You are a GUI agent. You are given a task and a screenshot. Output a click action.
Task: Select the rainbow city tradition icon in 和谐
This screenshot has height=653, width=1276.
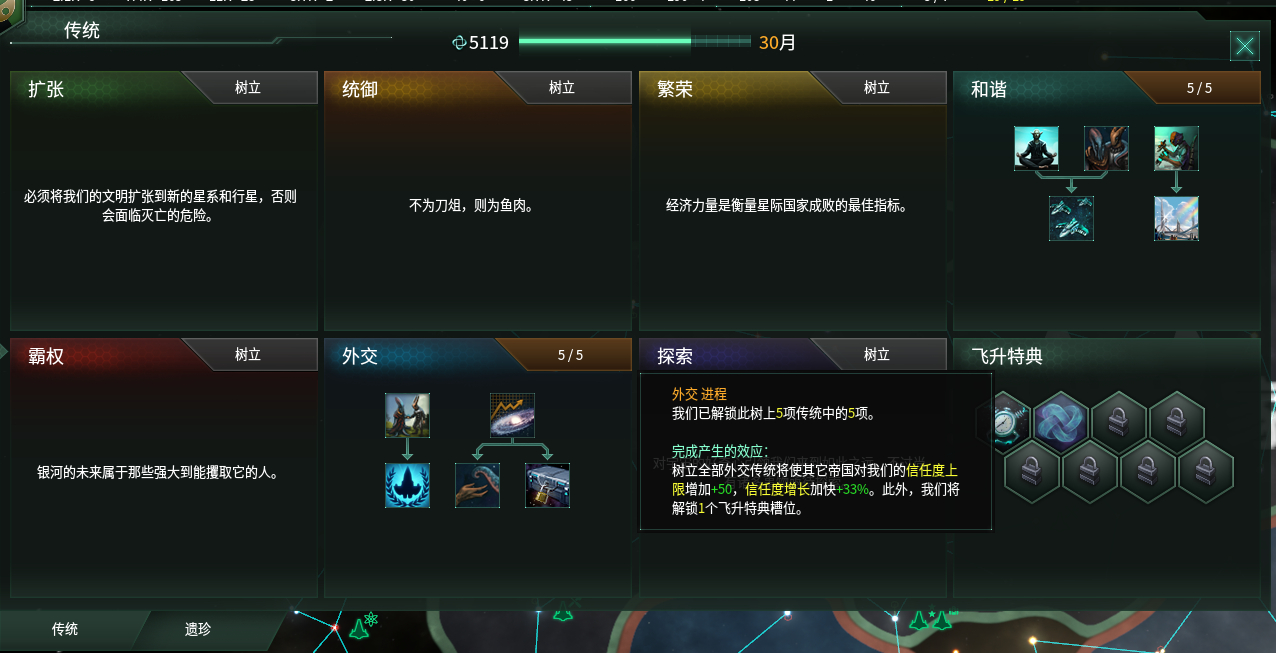[x=1176, y=218]
